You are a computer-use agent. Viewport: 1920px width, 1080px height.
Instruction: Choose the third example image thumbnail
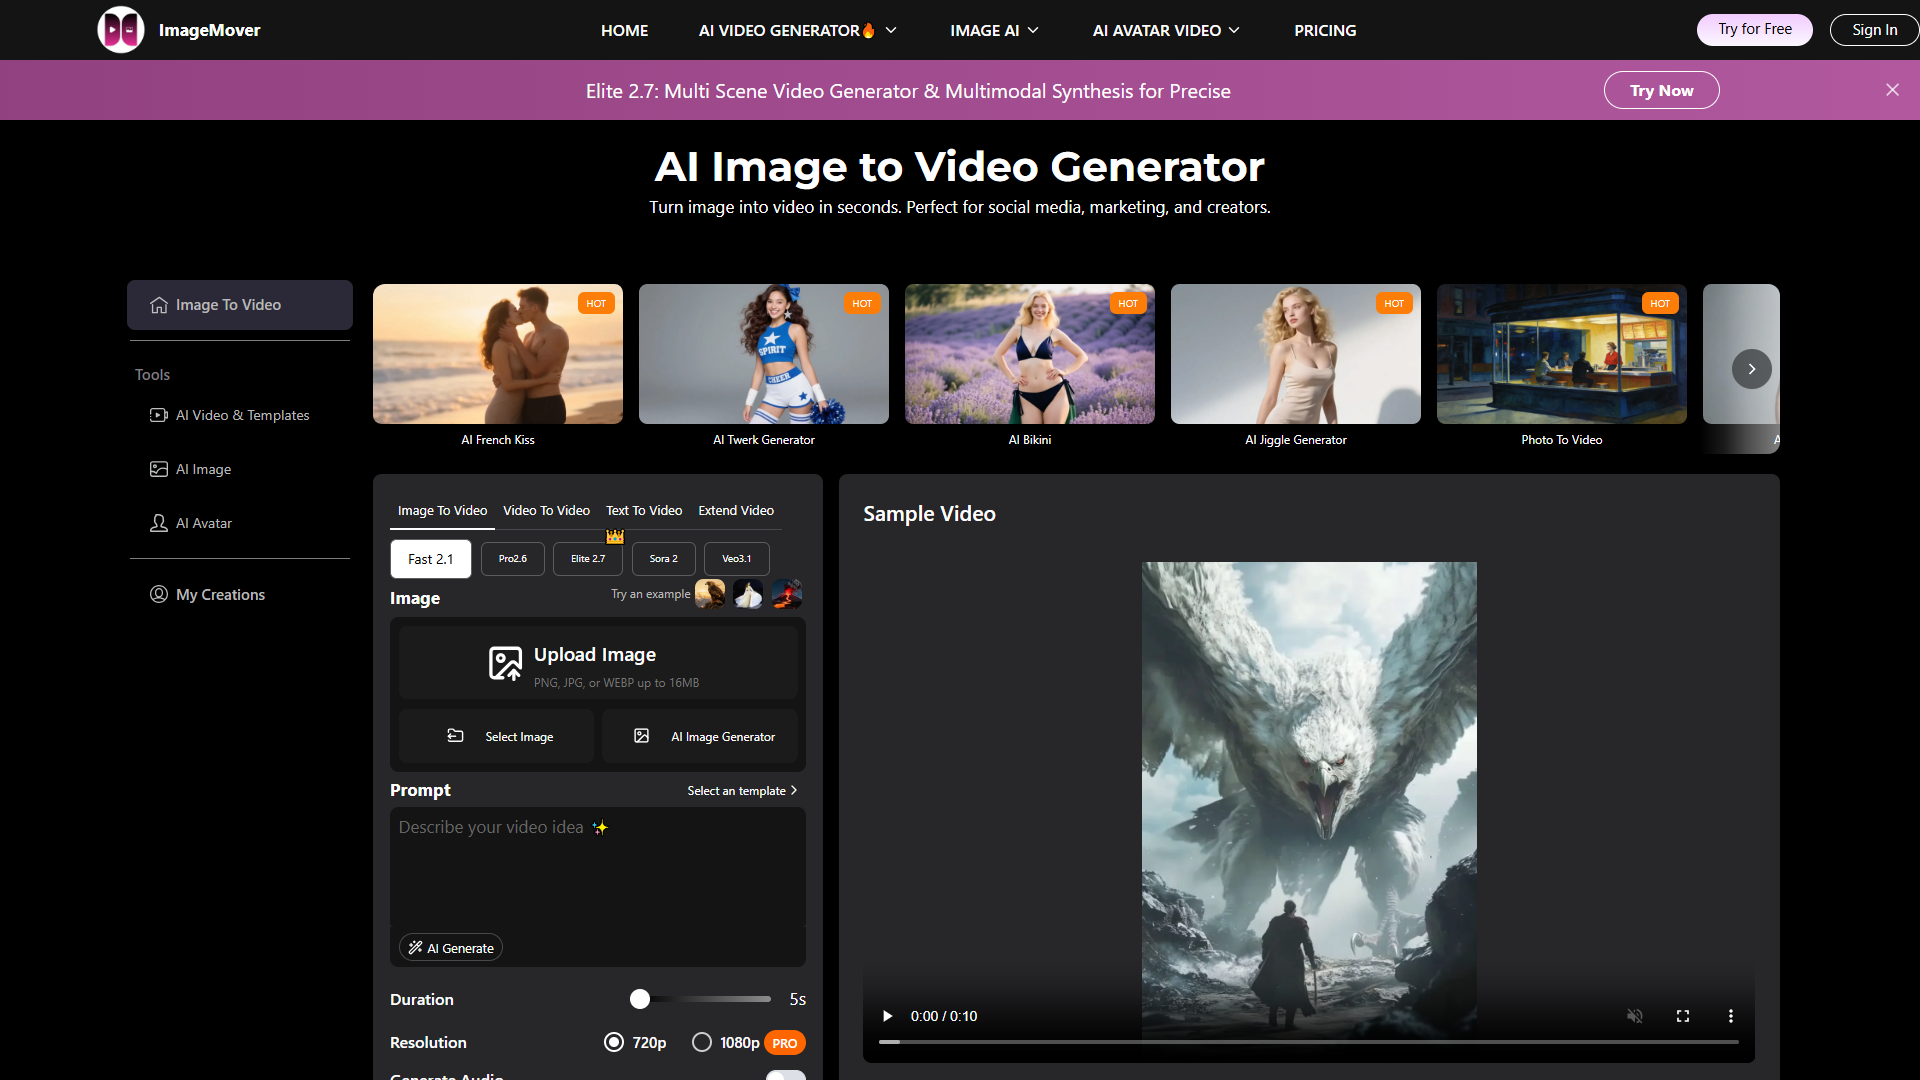[787, 594]
